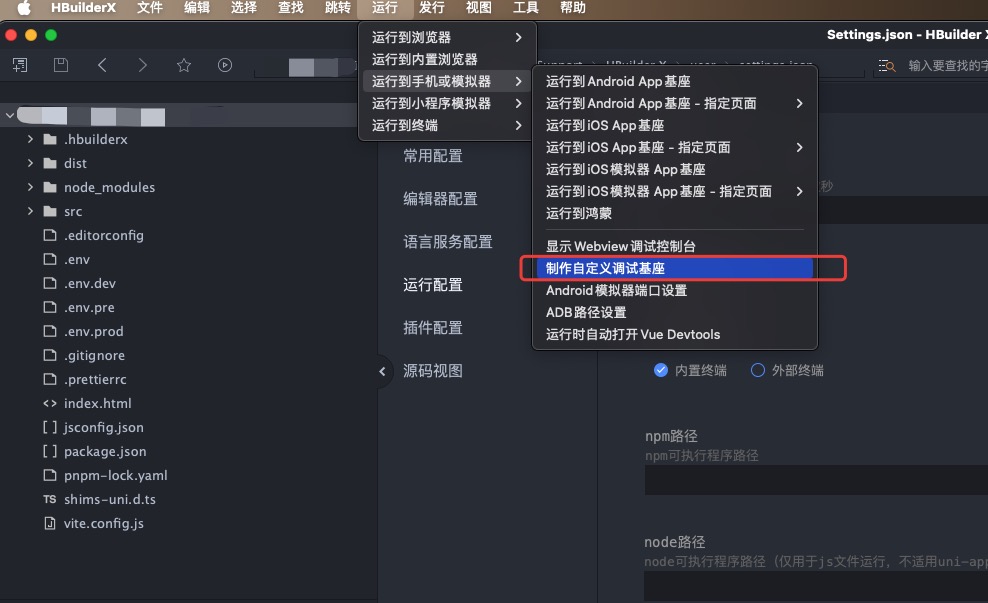Screen dimensions: 988x603
Task: Open the 运行到浏览器 submenu
Action: (447, 37)
